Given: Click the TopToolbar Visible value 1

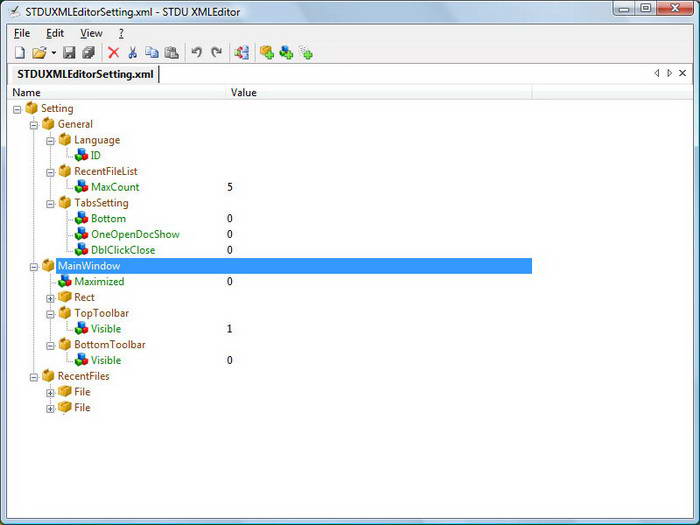Looking at the screenshot, I should (x=229, y=329).
